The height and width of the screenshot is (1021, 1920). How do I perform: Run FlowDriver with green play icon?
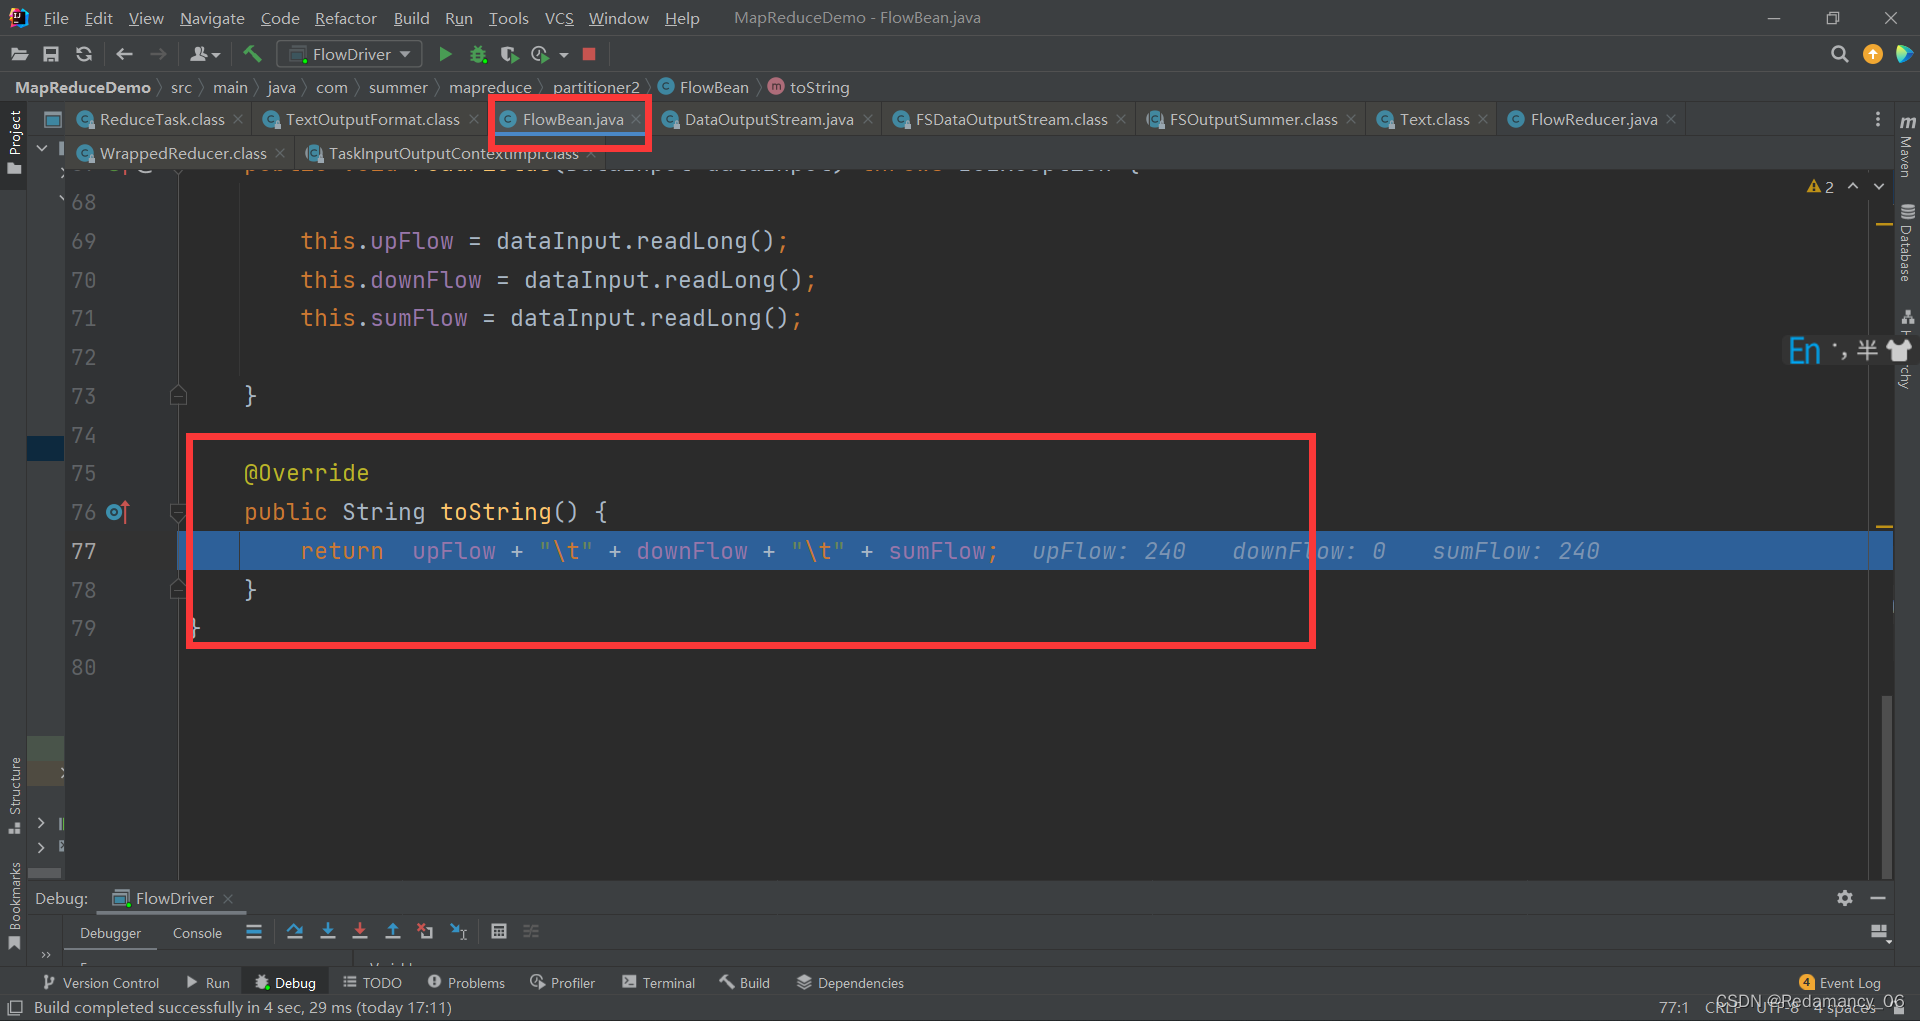(x=446, y=54)
